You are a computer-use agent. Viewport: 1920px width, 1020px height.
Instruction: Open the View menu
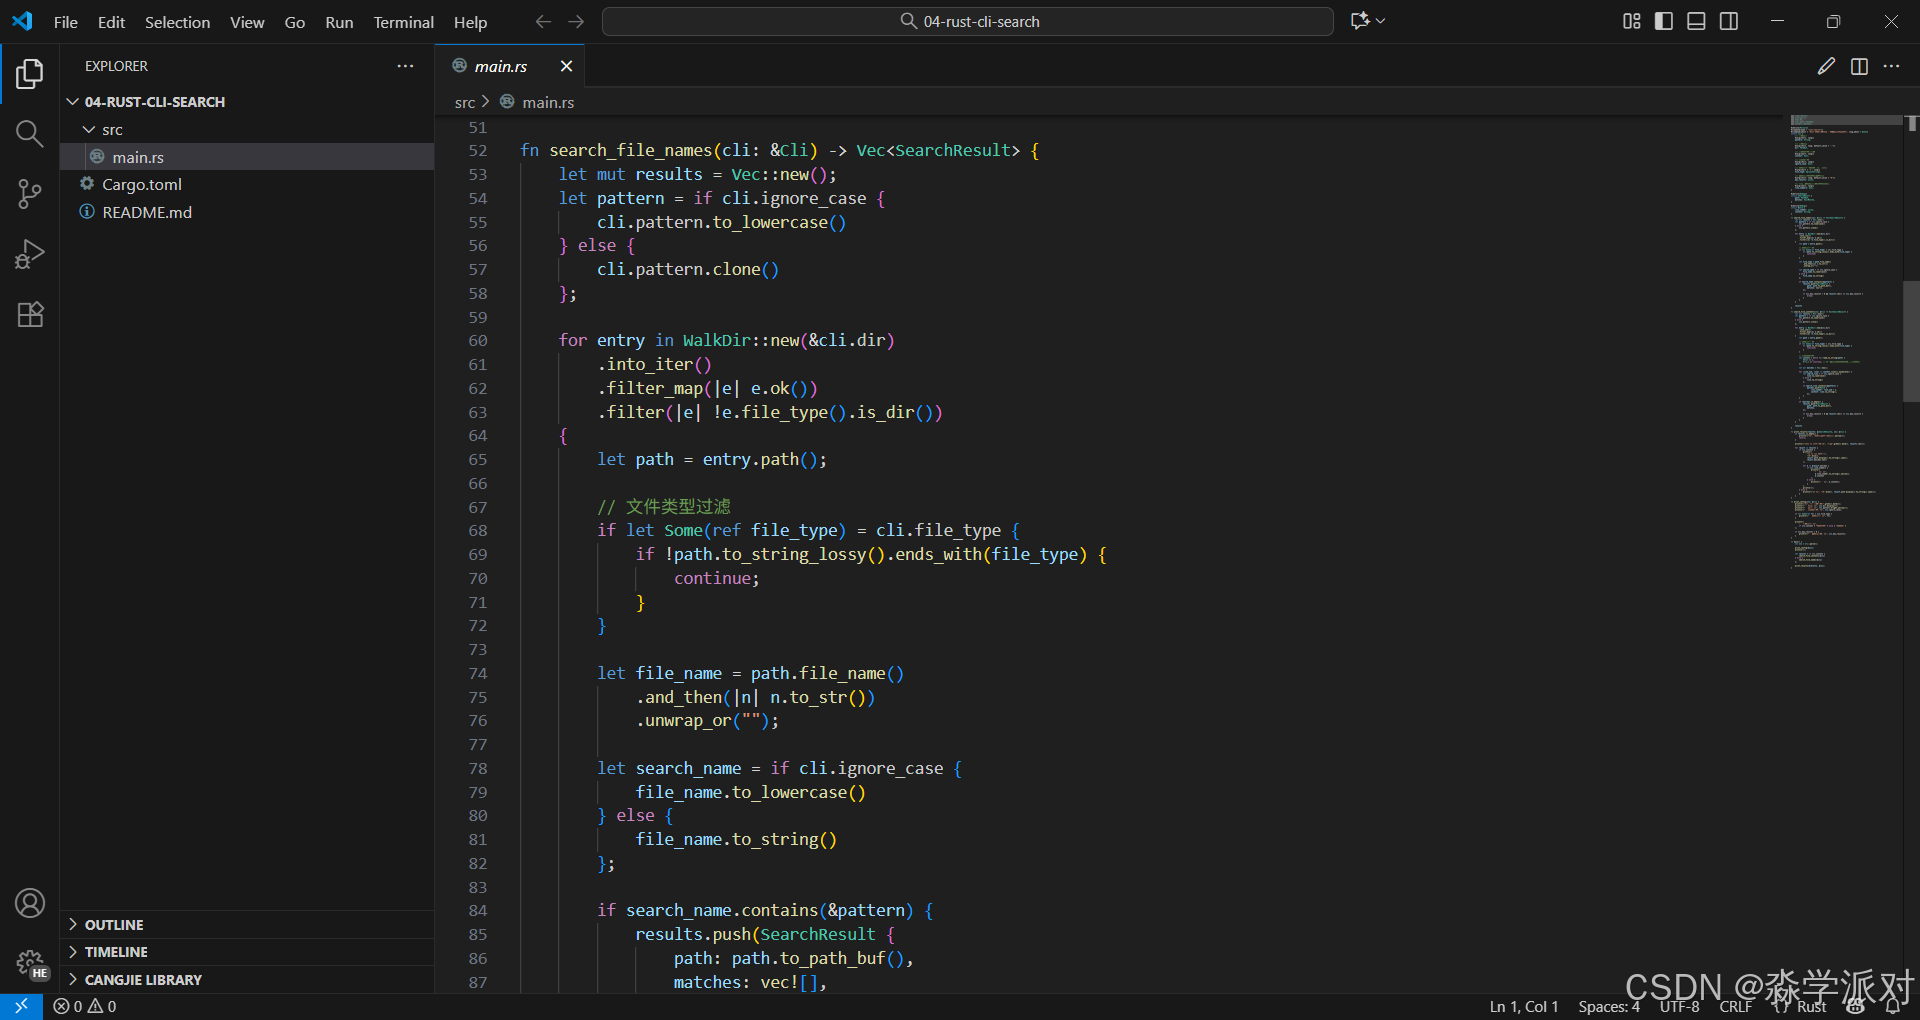point(247,22)
